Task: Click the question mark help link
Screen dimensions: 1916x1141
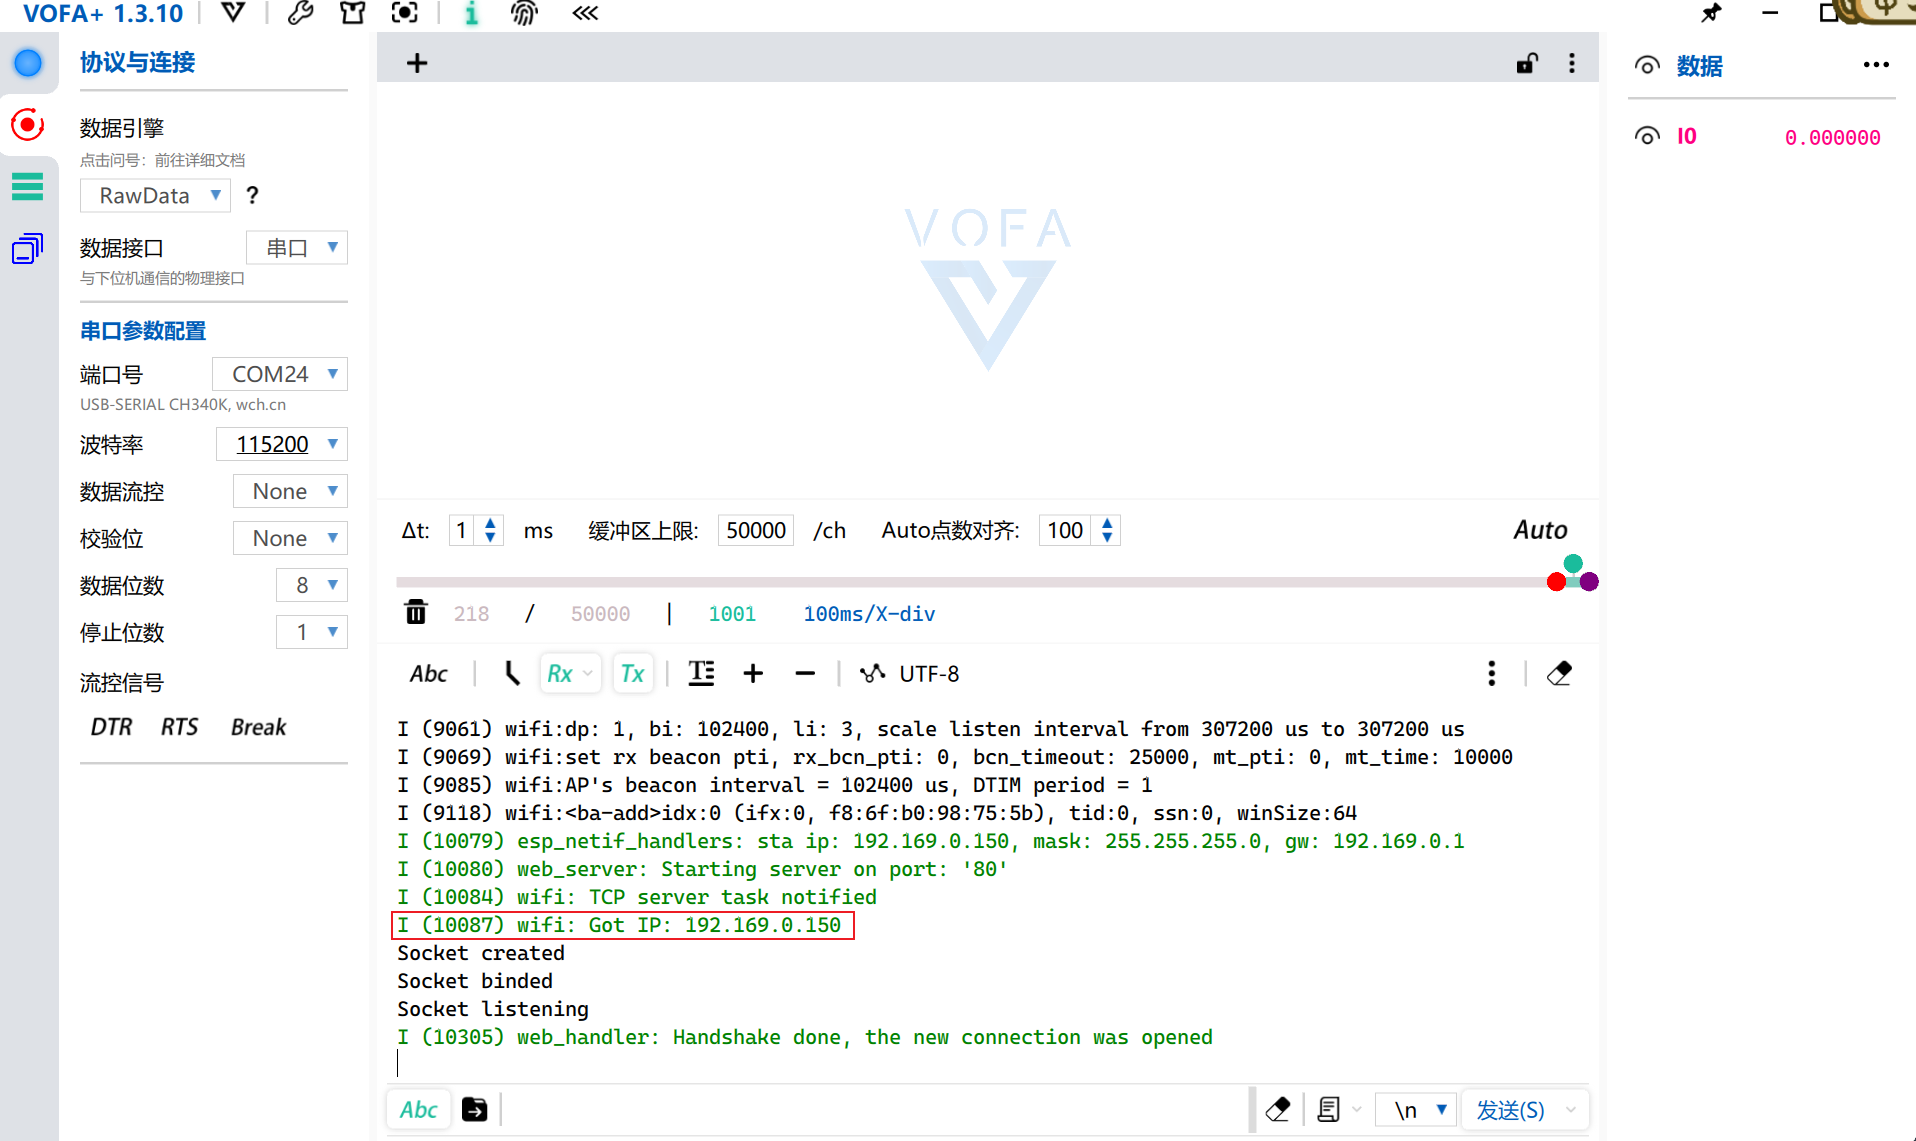Action: point(252,195)
